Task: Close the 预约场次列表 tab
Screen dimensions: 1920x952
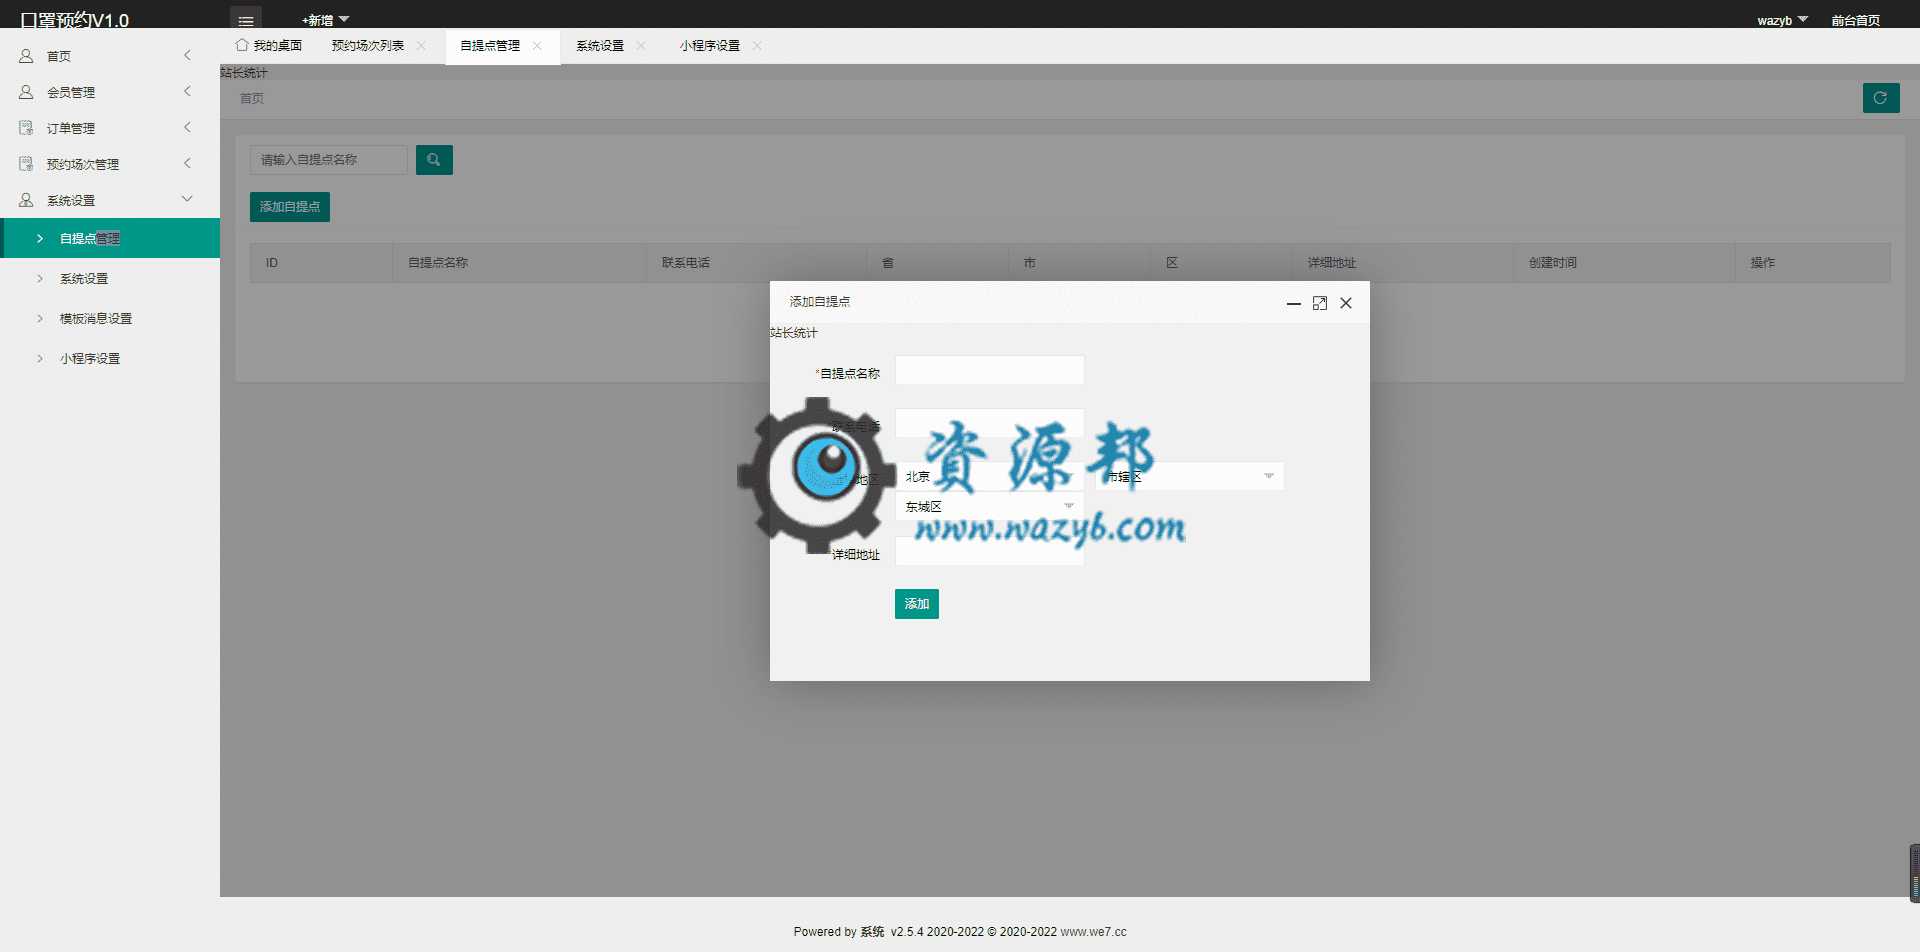Action: point(421,46)
